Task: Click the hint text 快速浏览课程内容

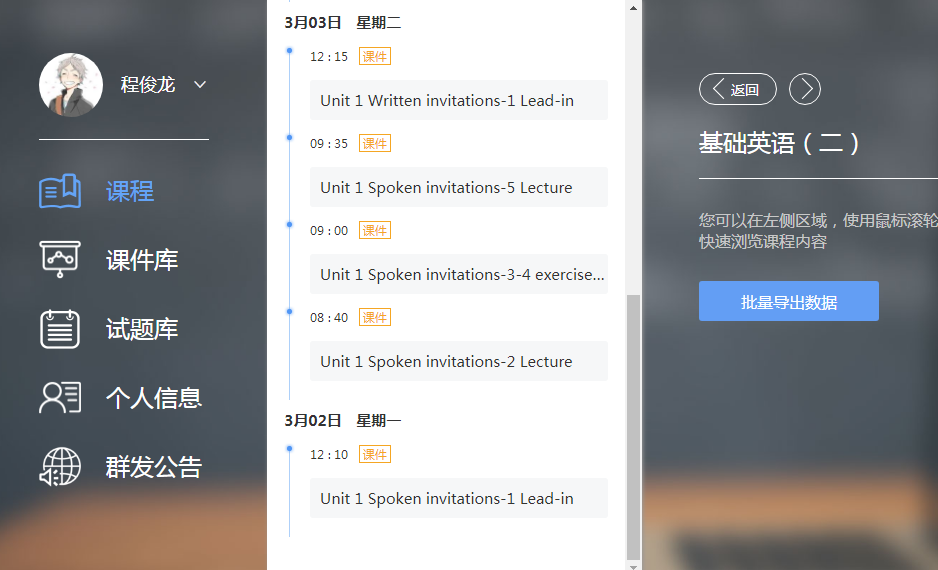Action: [763, 242]
